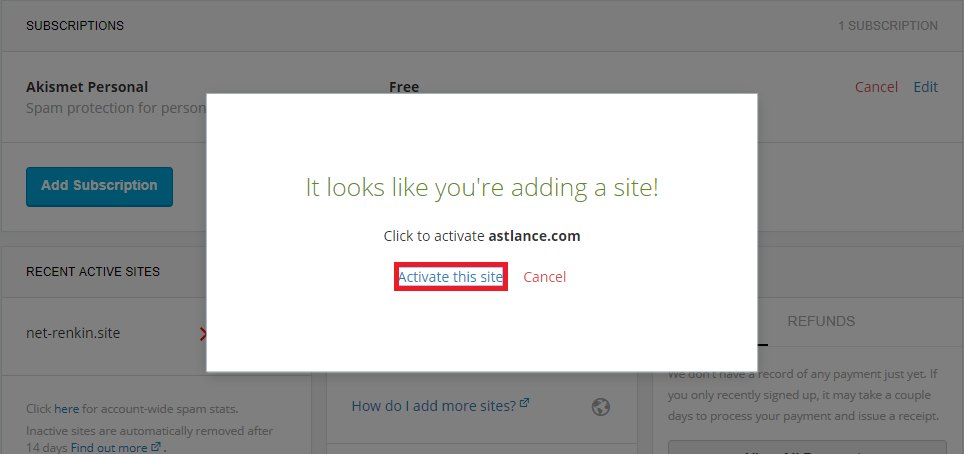Viewport: 964px width, 454px height.
Task: Click the Activate this site link
Action: pyautogui.click(x=450, y=277)
